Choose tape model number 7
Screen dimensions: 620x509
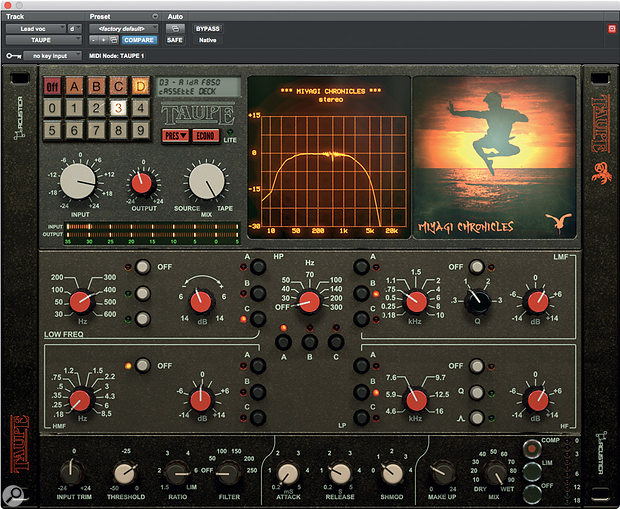coord(96,130)
